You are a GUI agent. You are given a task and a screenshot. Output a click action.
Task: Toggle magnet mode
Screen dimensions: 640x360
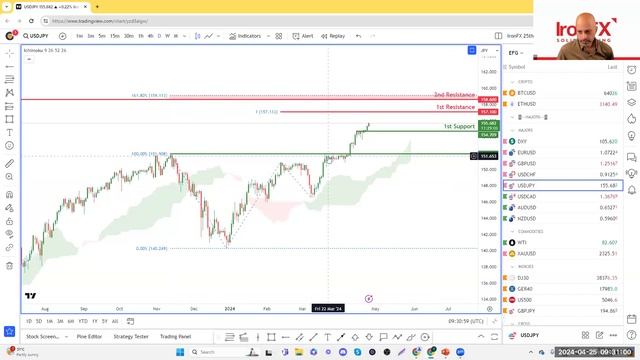tap(9, 195)
